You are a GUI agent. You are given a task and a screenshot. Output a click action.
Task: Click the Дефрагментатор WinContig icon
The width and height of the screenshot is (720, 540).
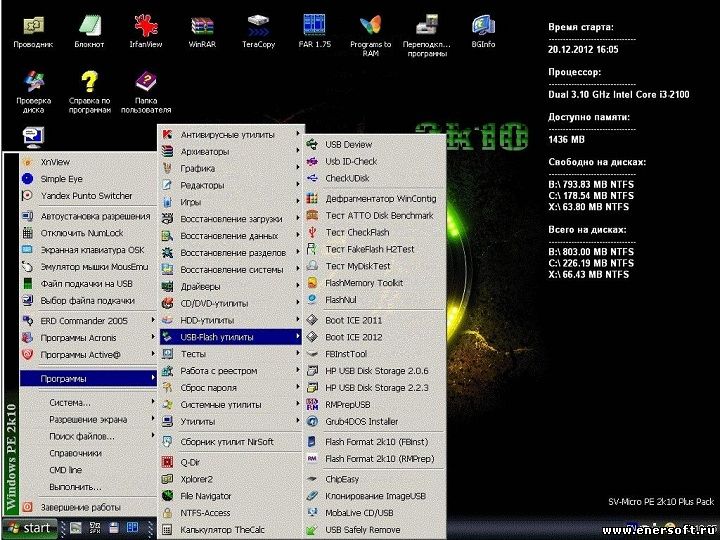[312, 199]
